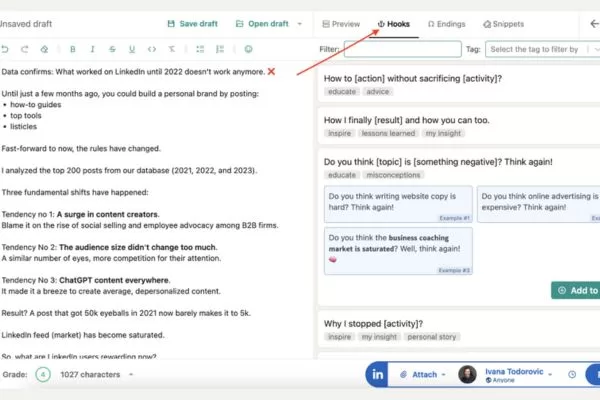This screenshot has width=600, height=400.
Task: Click the LinkedIn logo button
Action: [x=377, y=374]
